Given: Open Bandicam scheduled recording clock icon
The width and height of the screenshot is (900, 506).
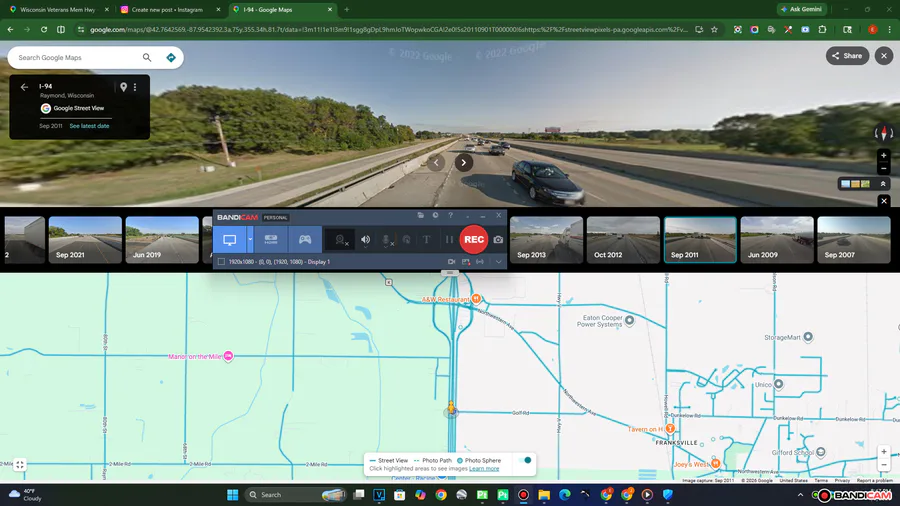Looking at the screenshot, I should click(436, 215).
